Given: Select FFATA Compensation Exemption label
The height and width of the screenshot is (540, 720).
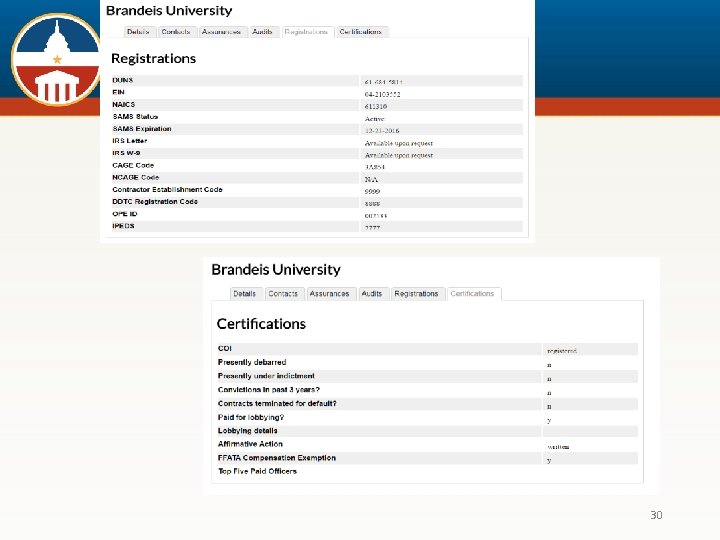Looking at the screenshot, I should pyautogui.click(x=276, y=458).
